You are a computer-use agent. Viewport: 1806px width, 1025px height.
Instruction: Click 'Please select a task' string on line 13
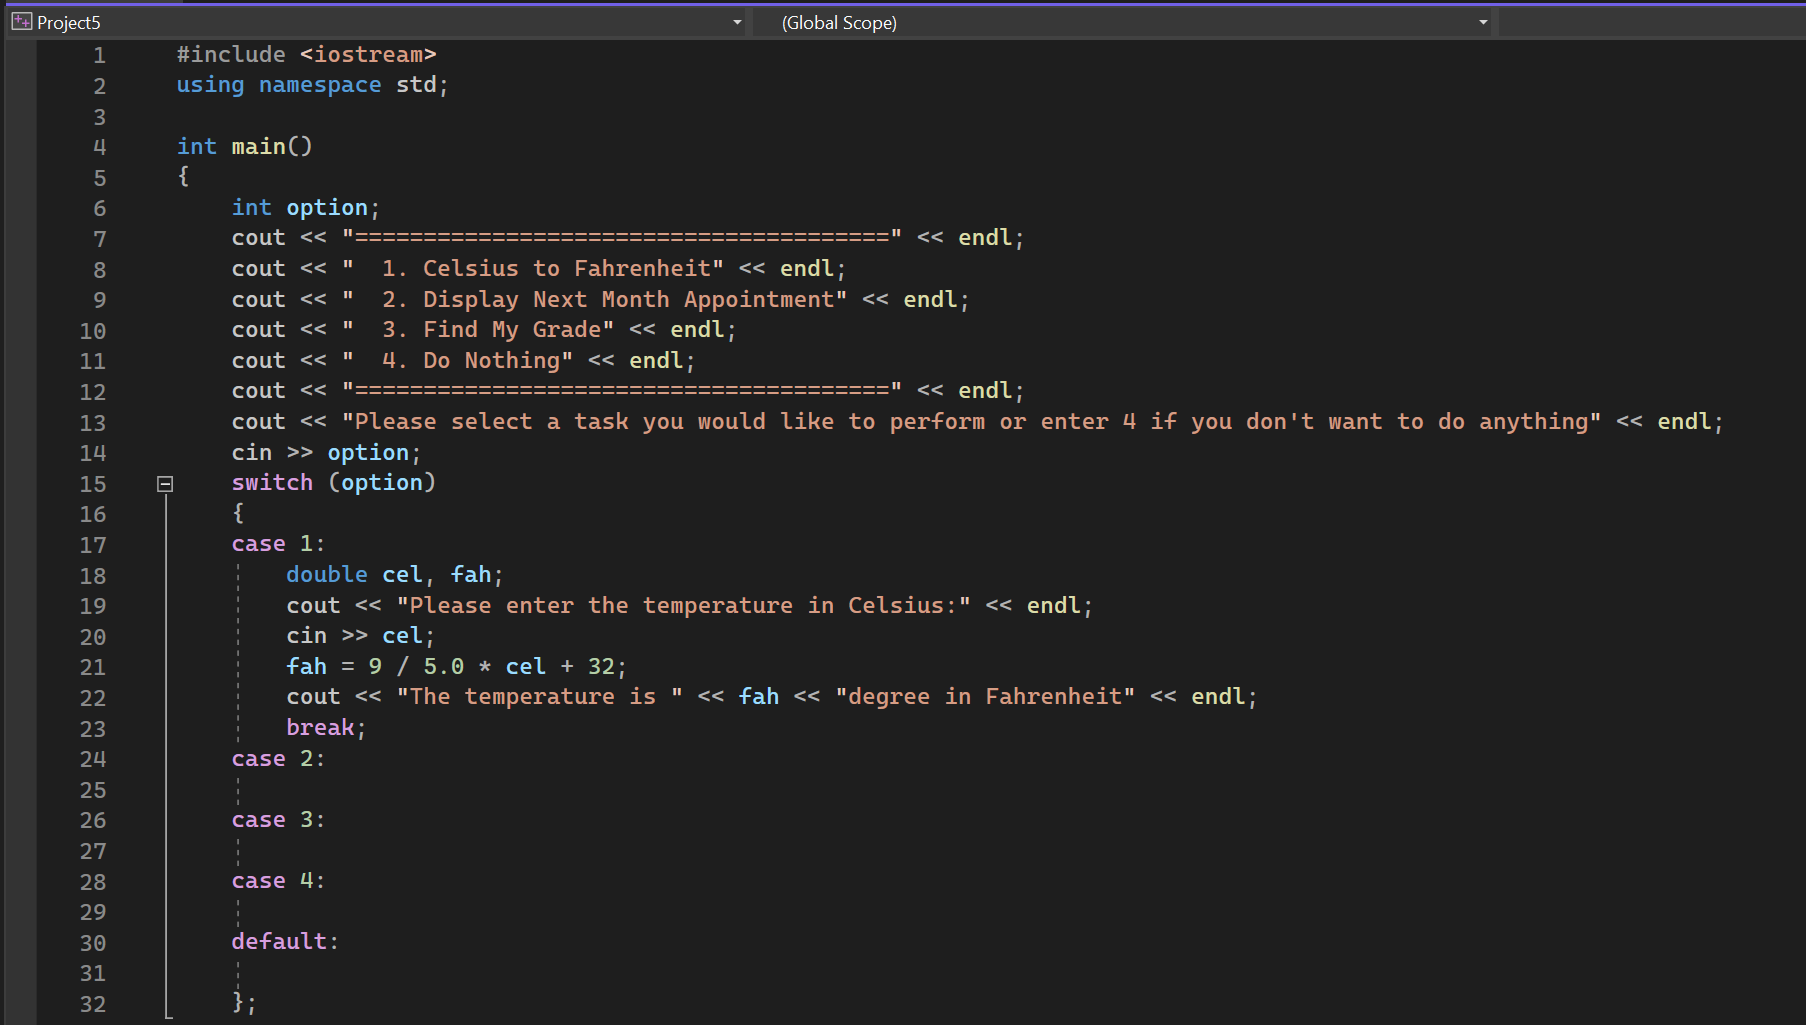pyautogui.click(x=972, y=422)
